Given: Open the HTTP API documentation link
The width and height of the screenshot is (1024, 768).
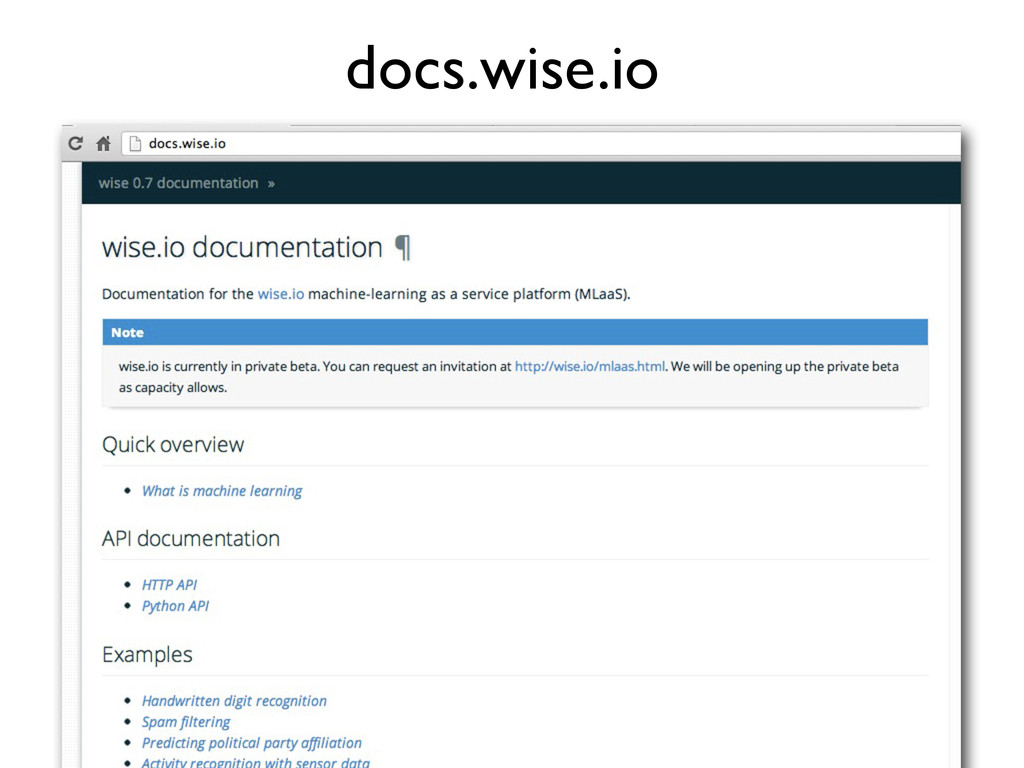Looking at the screenshot, I should coord(169,584).
